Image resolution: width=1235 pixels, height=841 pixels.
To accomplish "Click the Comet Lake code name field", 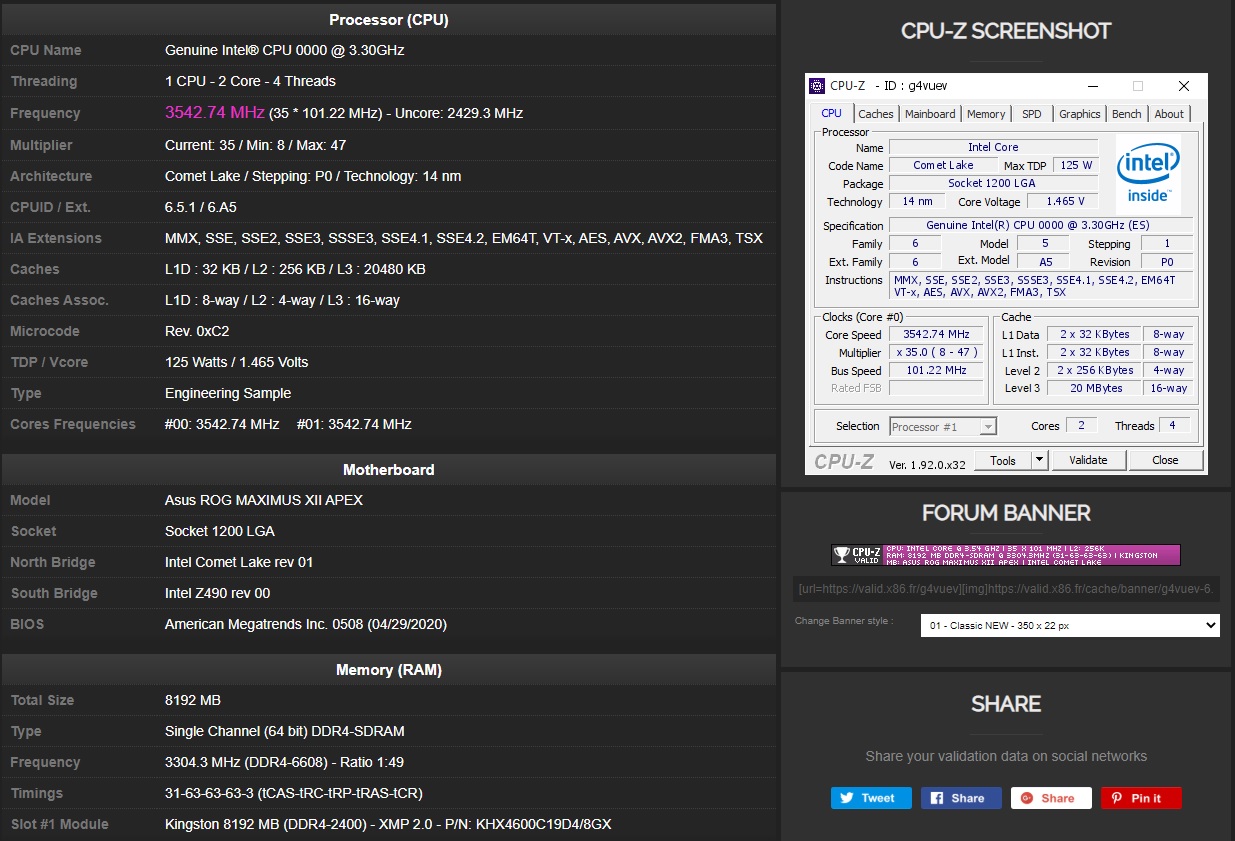I will coord(943,166).
